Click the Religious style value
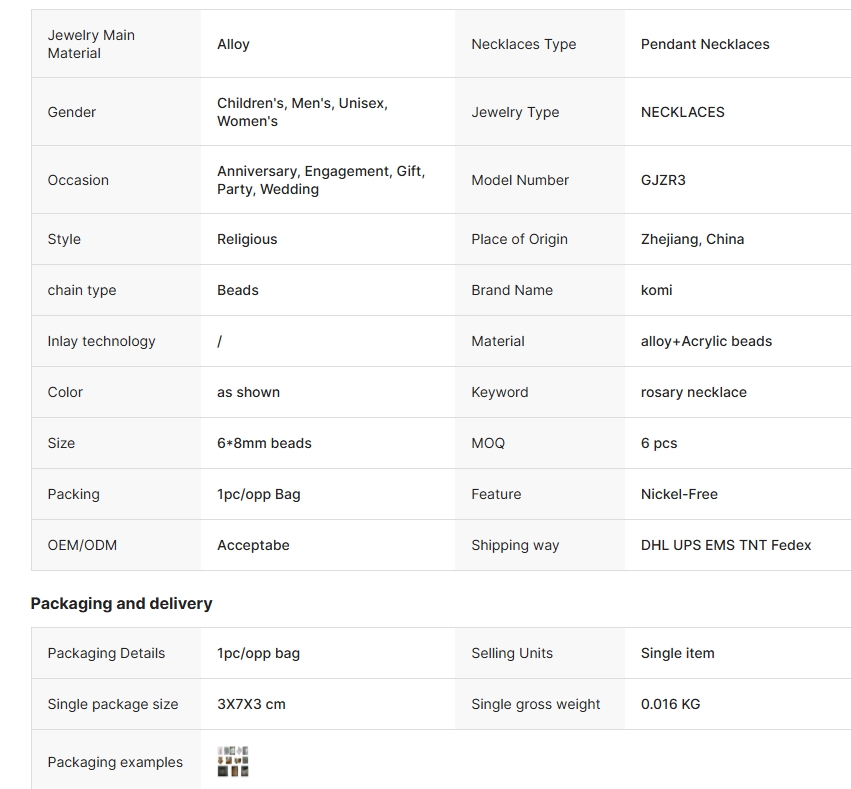Image resolution: width=851 pixels, height=789 pixels. click(247, 239)
